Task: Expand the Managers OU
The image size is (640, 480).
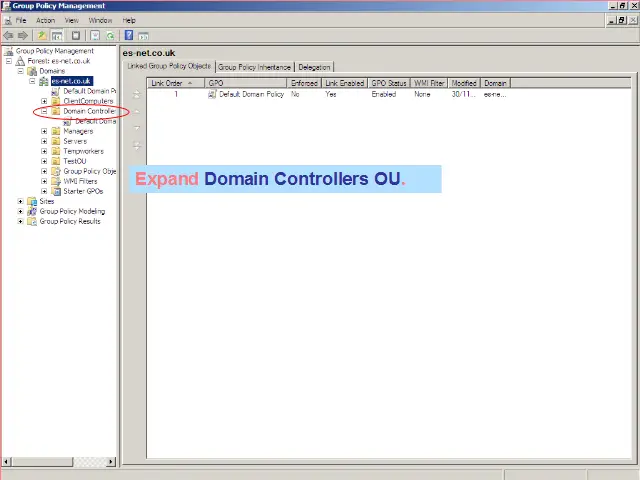Action: pos(44,131)
